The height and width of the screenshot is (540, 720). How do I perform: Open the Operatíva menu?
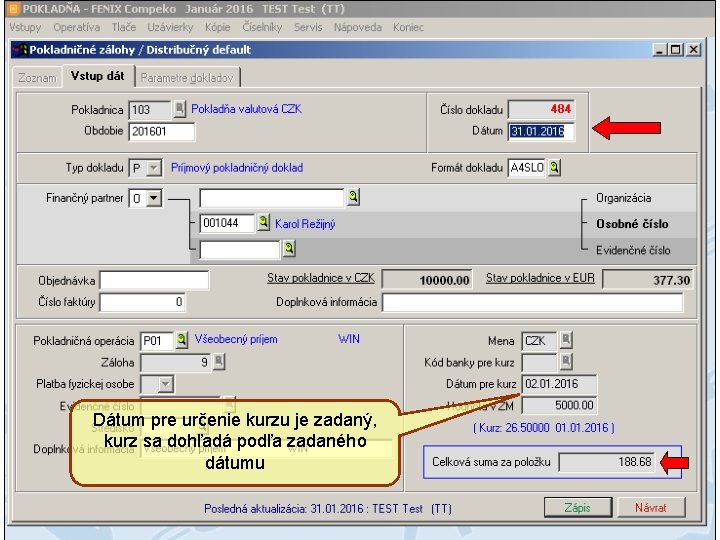(x=77, y=28)
